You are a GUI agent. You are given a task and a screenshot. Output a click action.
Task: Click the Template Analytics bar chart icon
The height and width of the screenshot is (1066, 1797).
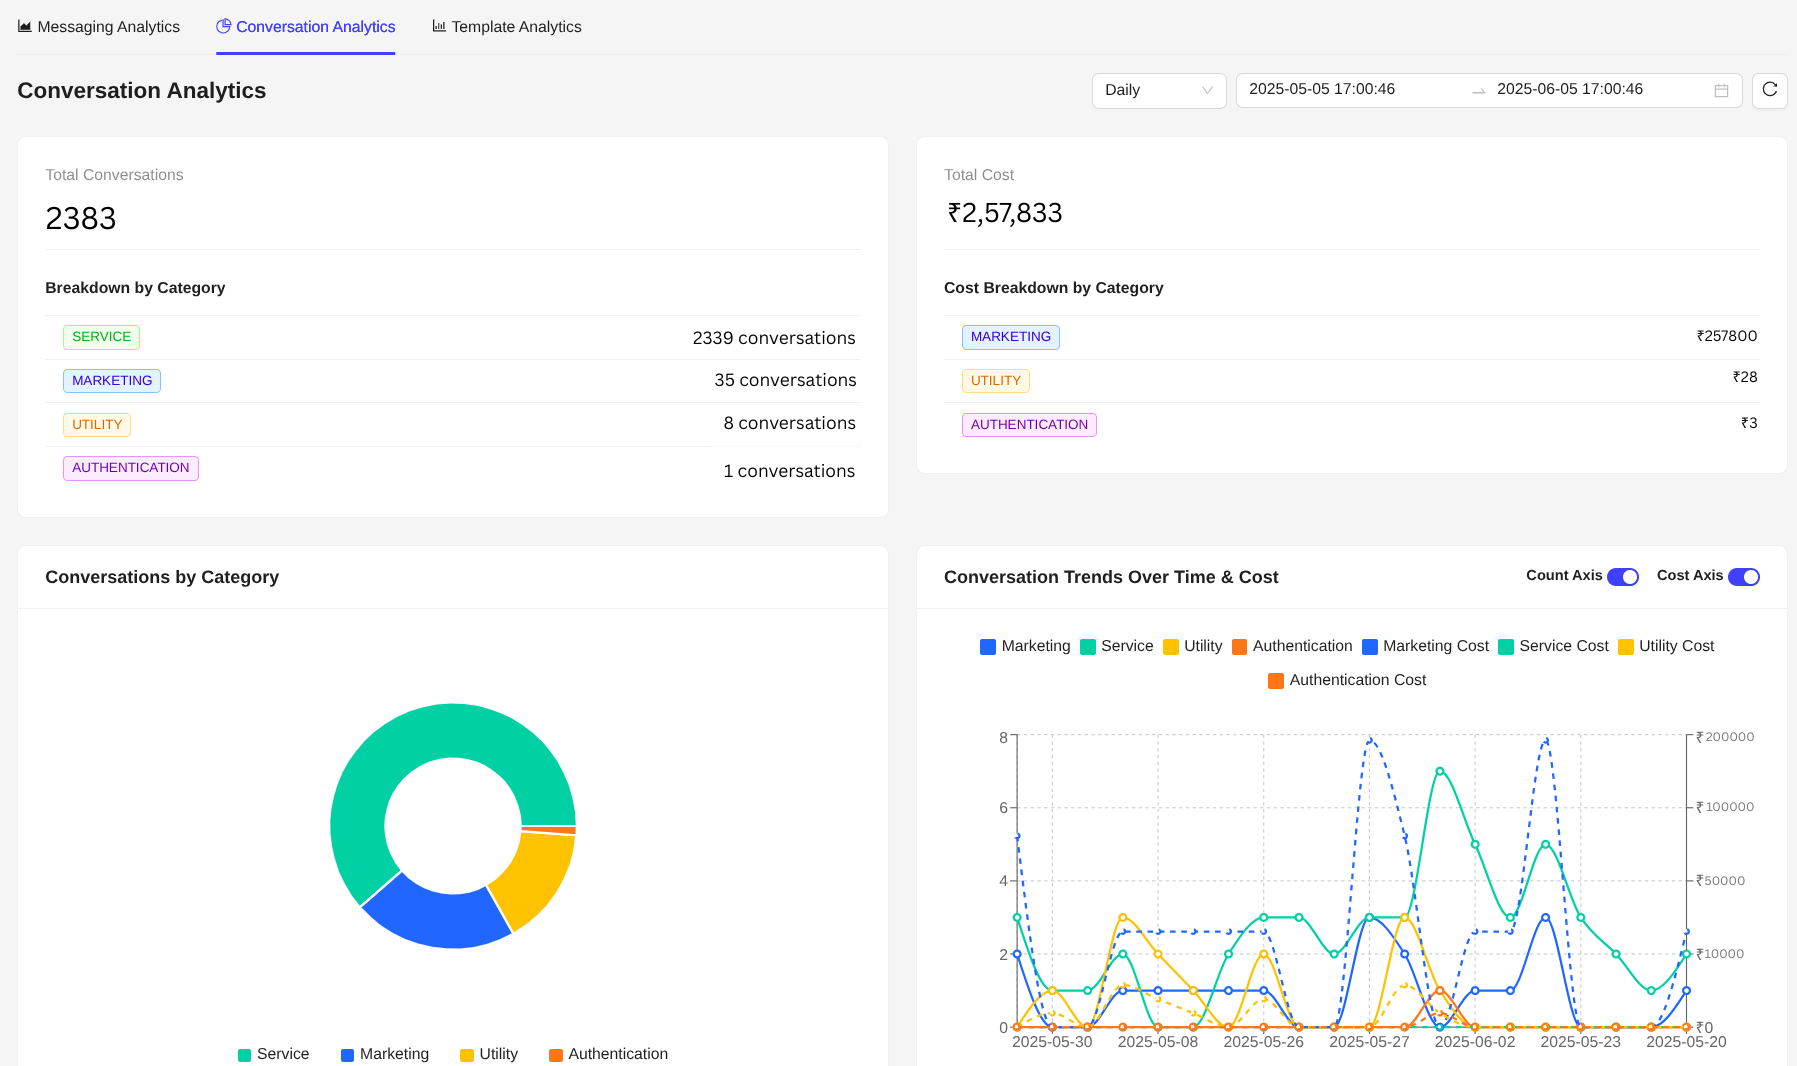pyautogui.click(x=439, y=27)
